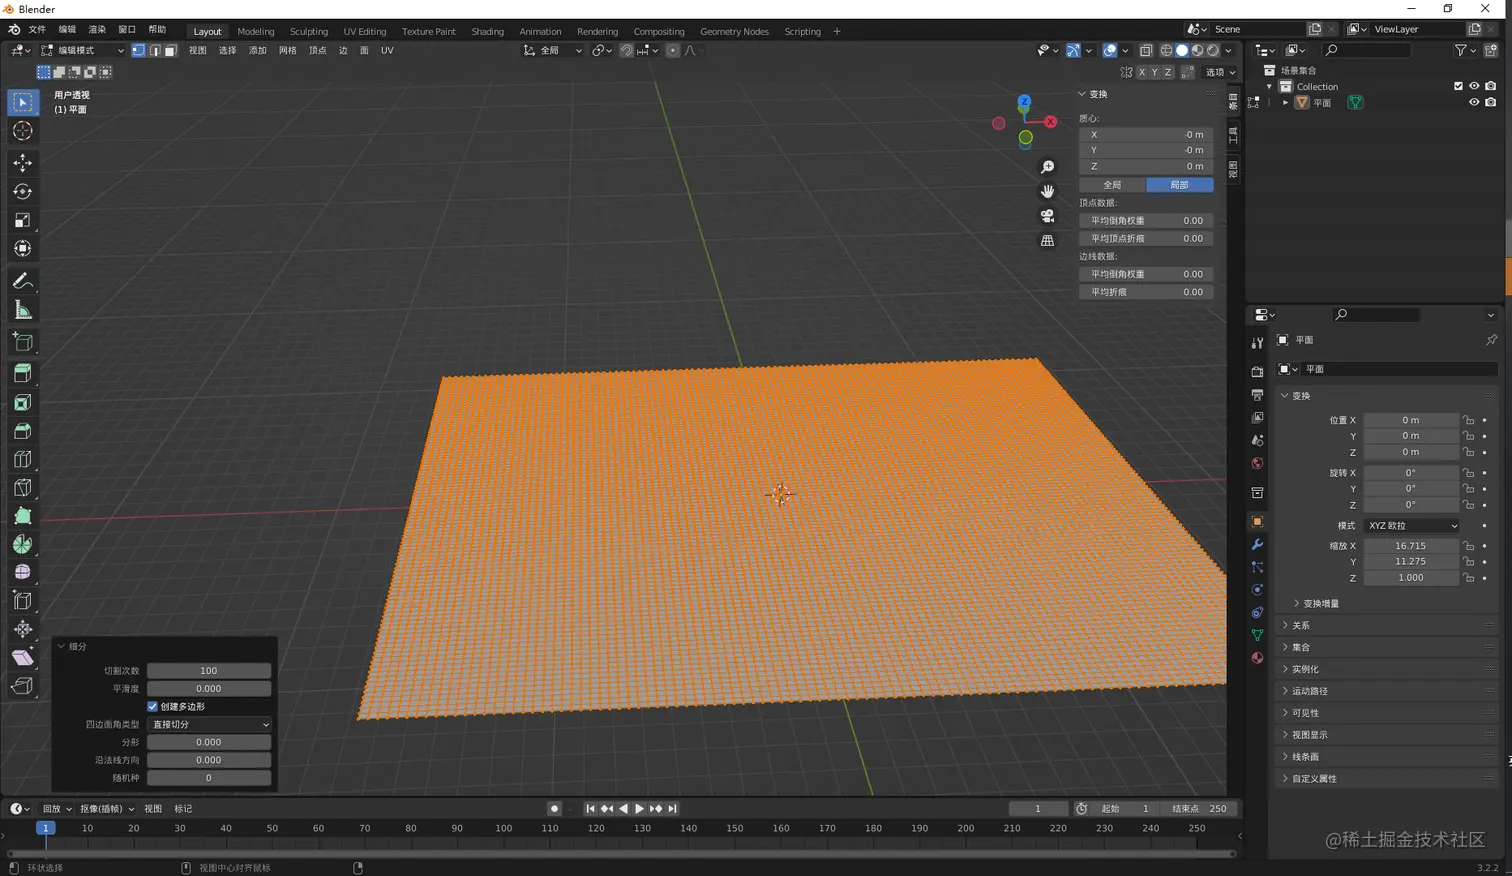This screenshot has height=876, width=1512.
Task: Select the Bevel tool
Action: (22, 431)
